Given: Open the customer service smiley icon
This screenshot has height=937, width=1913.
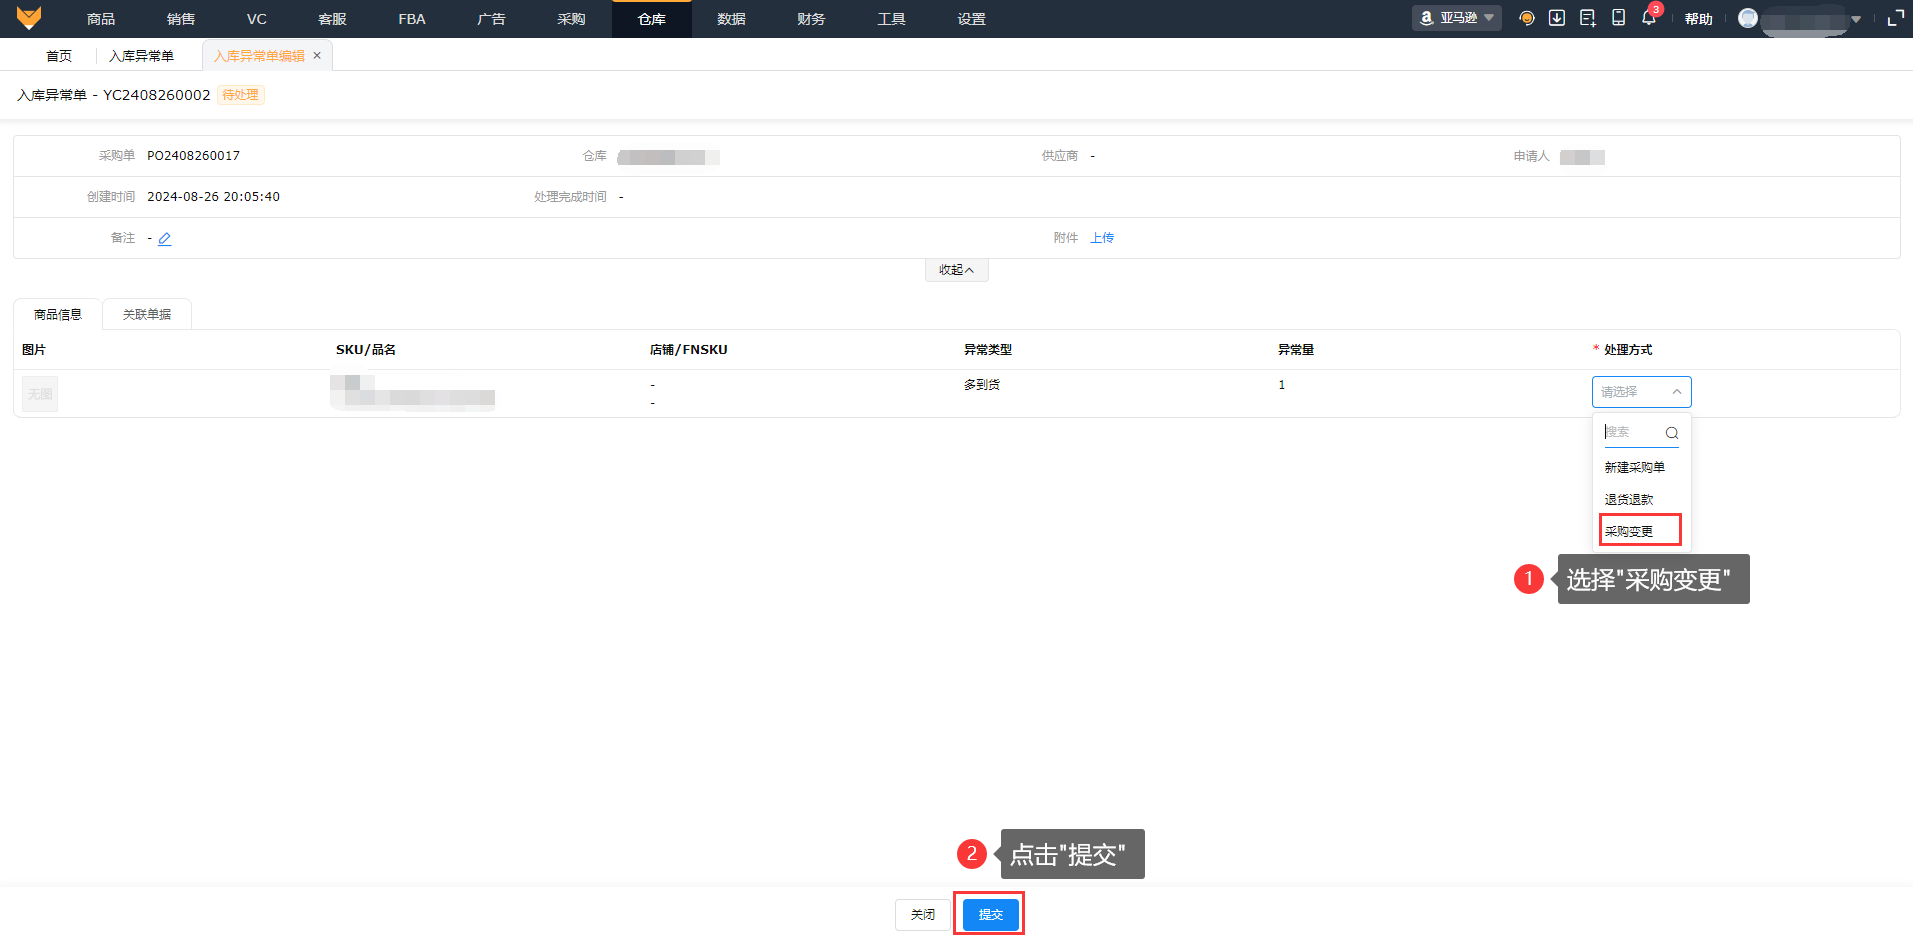Looking at the screenshot, I should 1526,18.
